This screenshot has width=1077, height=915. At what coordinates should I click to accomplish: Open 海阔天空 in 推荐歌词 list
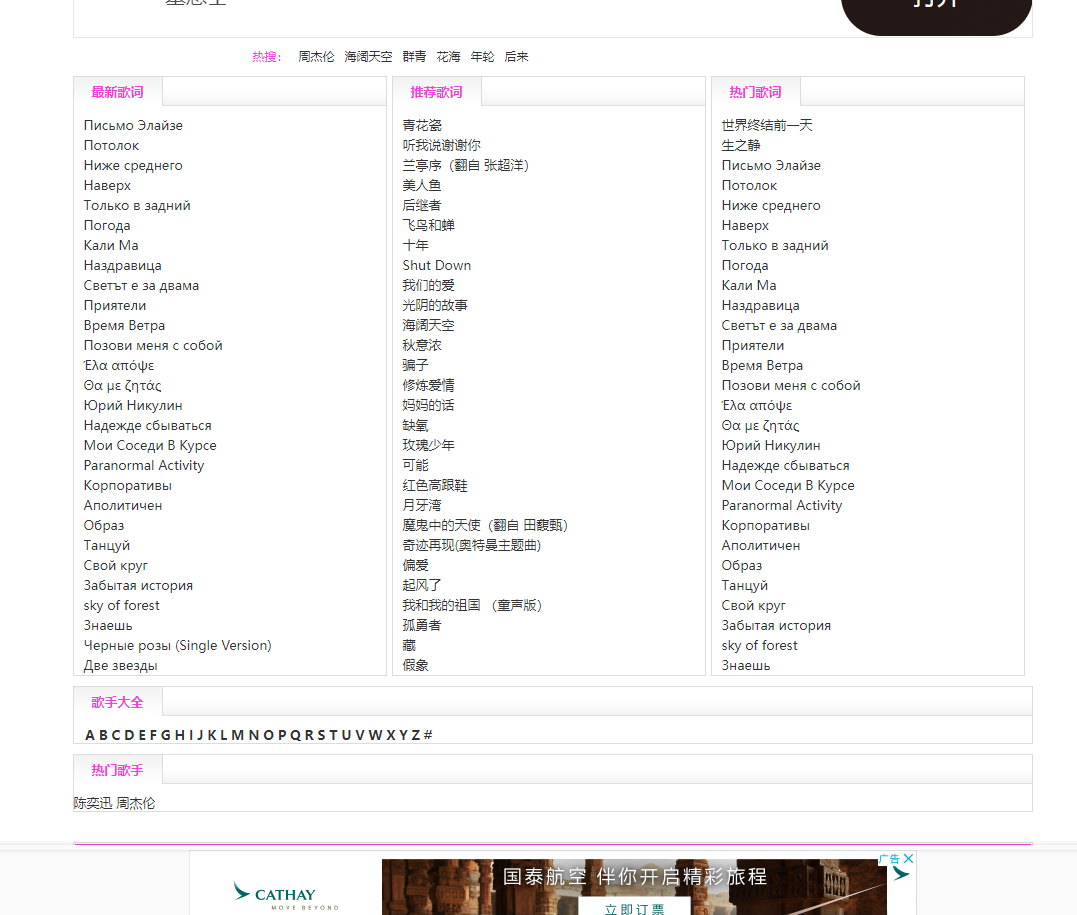point(429,325)
